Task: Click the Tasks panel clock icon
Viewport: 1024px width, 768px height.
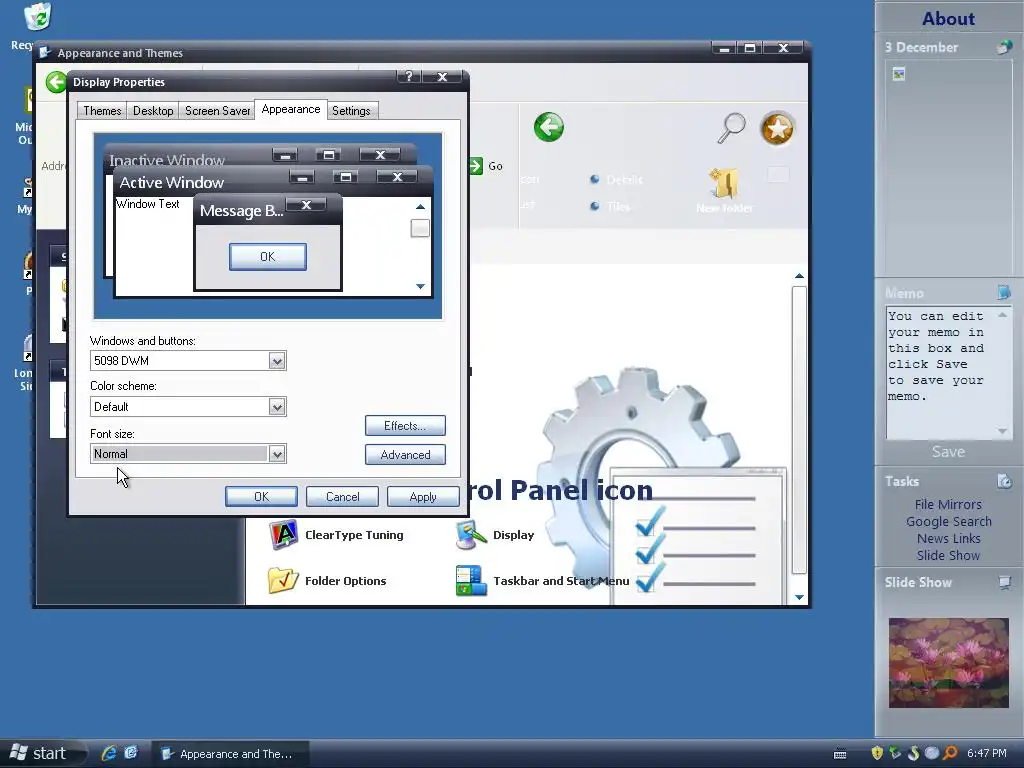Action: [x=1004, y=481]
